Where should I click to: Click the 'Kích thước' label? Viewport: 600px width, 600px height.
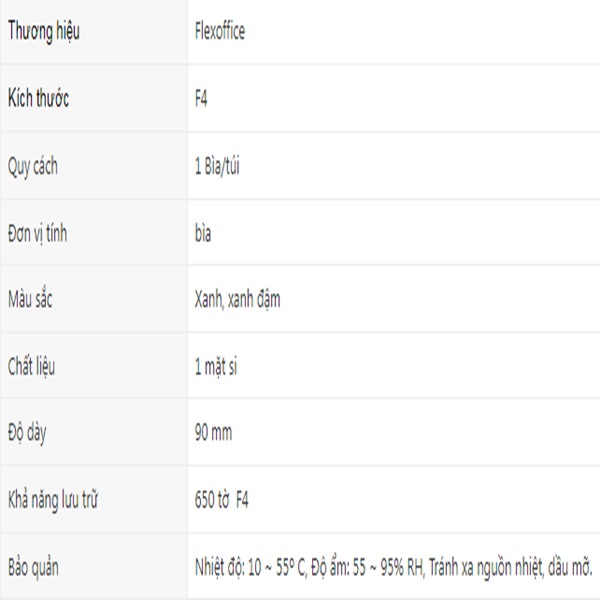point(38,99)
